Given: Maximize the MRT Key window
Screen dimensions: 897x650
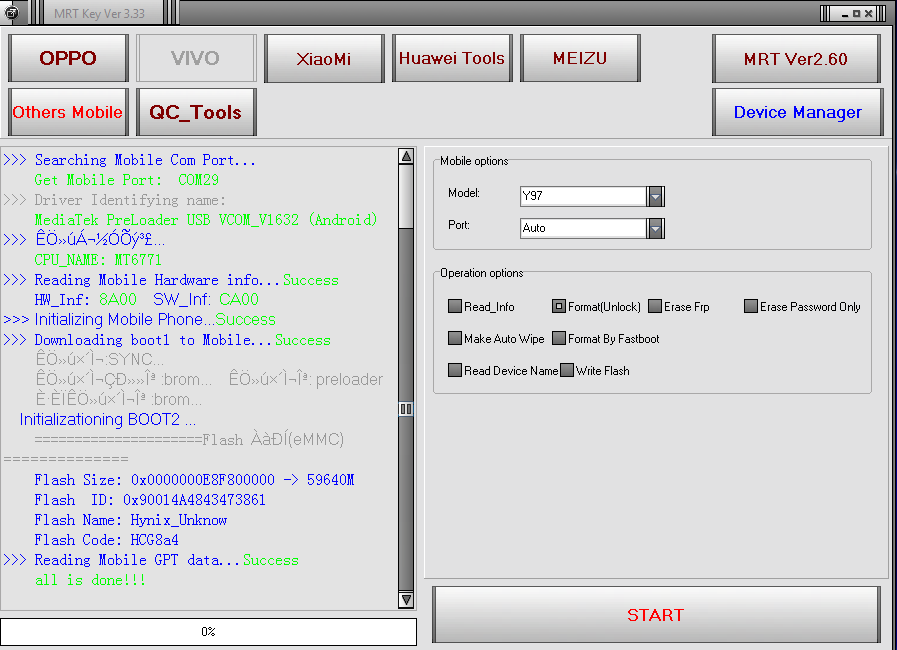Looking at the screenshot, I should tap(856, 14).
